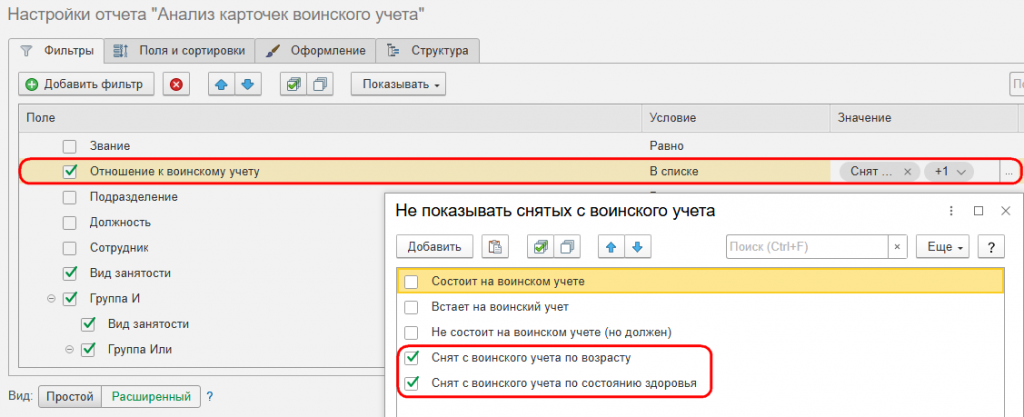1024x417 pixels.
Task: Click Добавить button in the dialog
Action: point(434,247)
